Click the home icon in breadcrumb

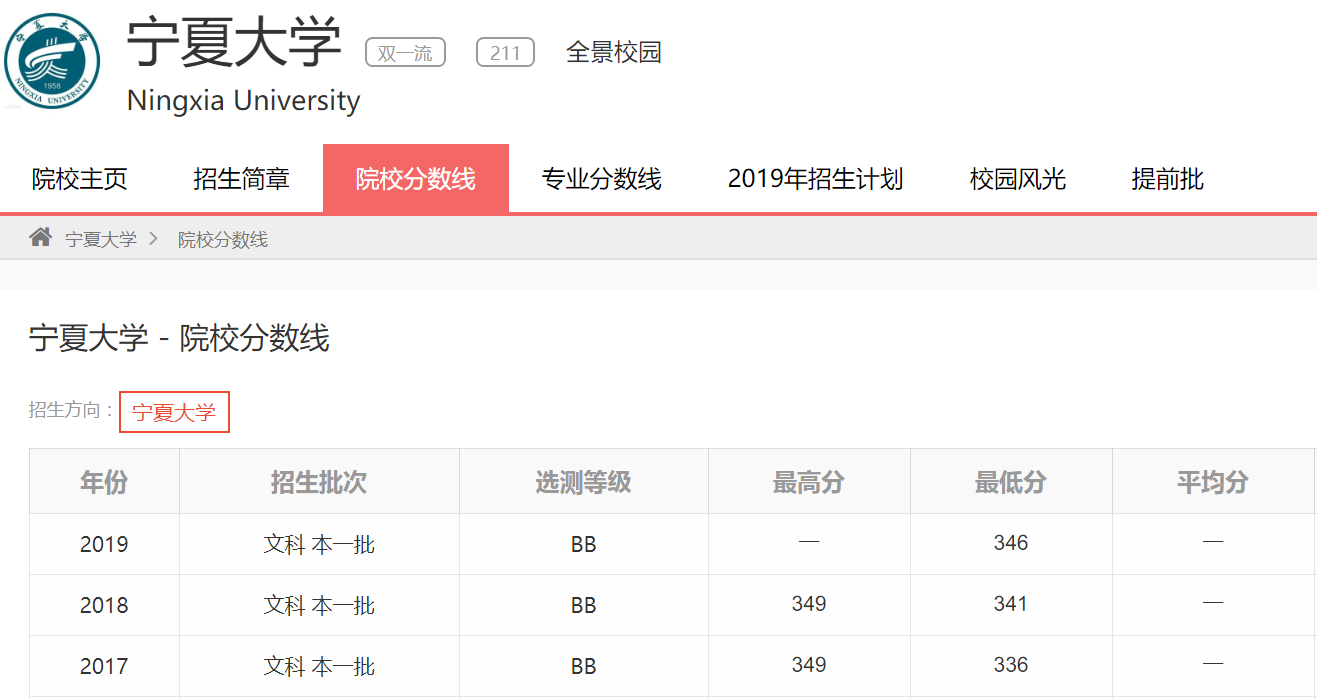pos(40,238)
